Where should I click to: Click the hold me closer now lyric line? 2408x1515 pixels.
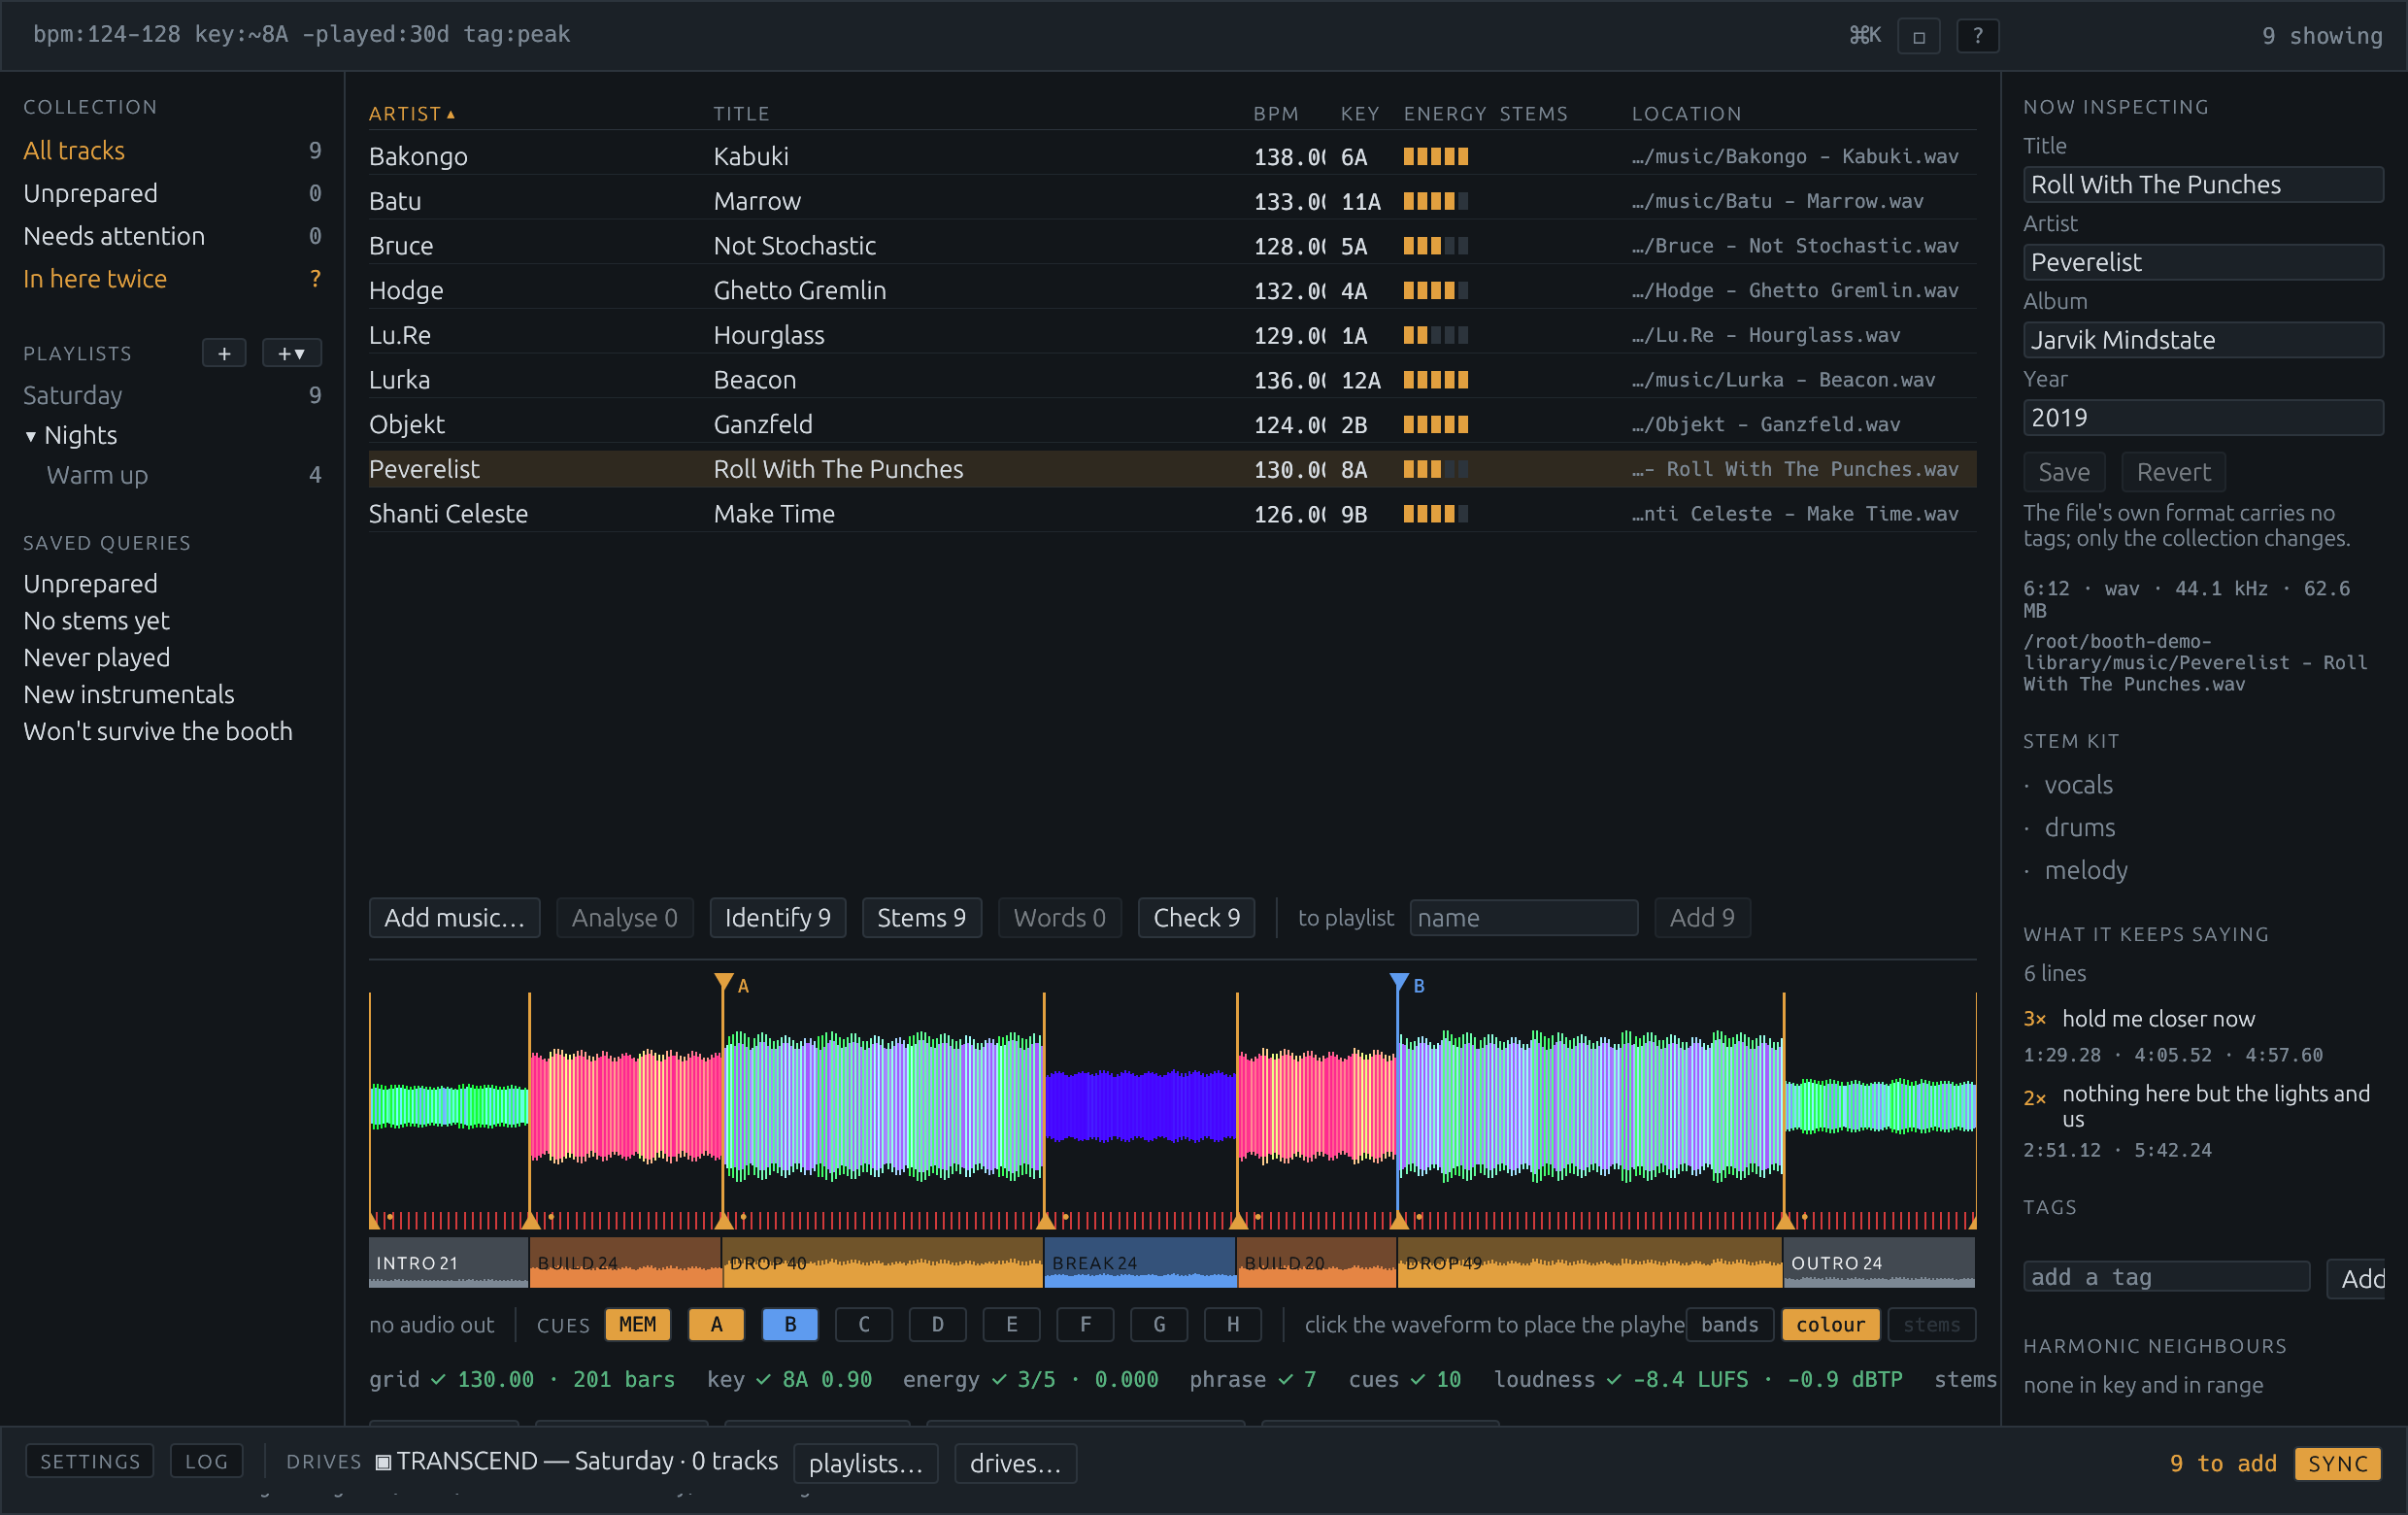(x=2158, y=1018)
